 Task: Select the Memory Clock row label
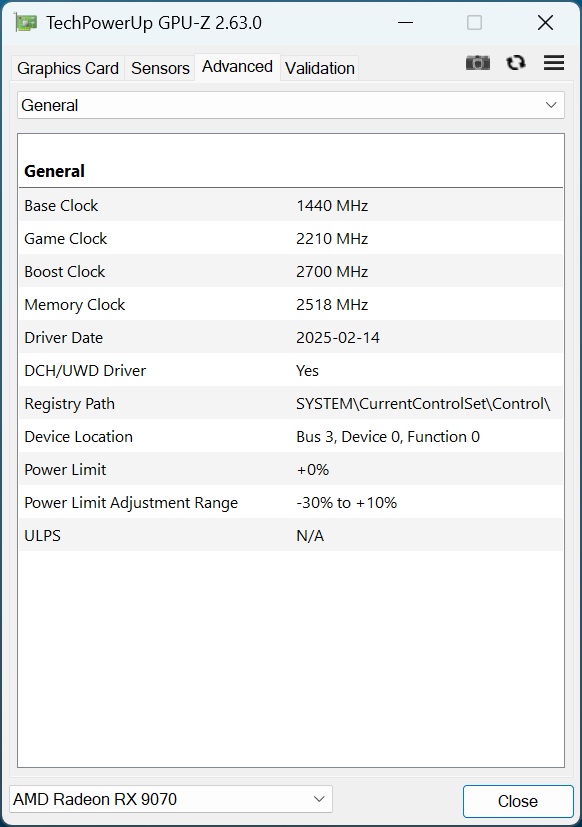tap(75, 304)
